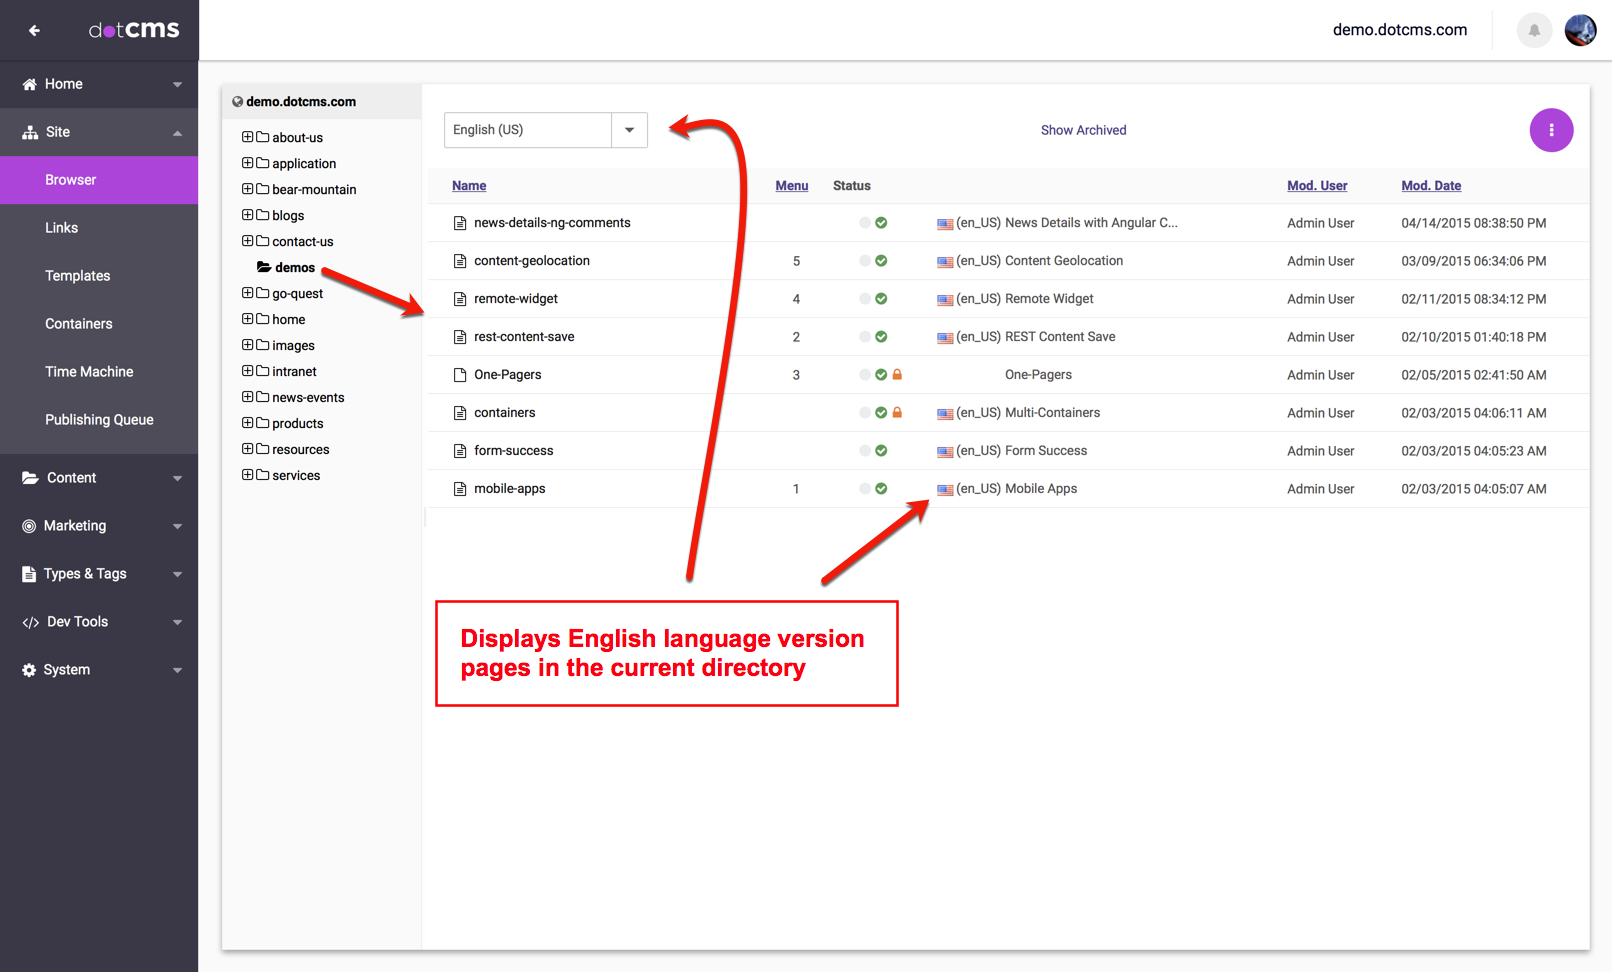The height and width of the screenshot is (972, 1612).
Task: Click the US flag on Remote Widget row
Action: 944,300
